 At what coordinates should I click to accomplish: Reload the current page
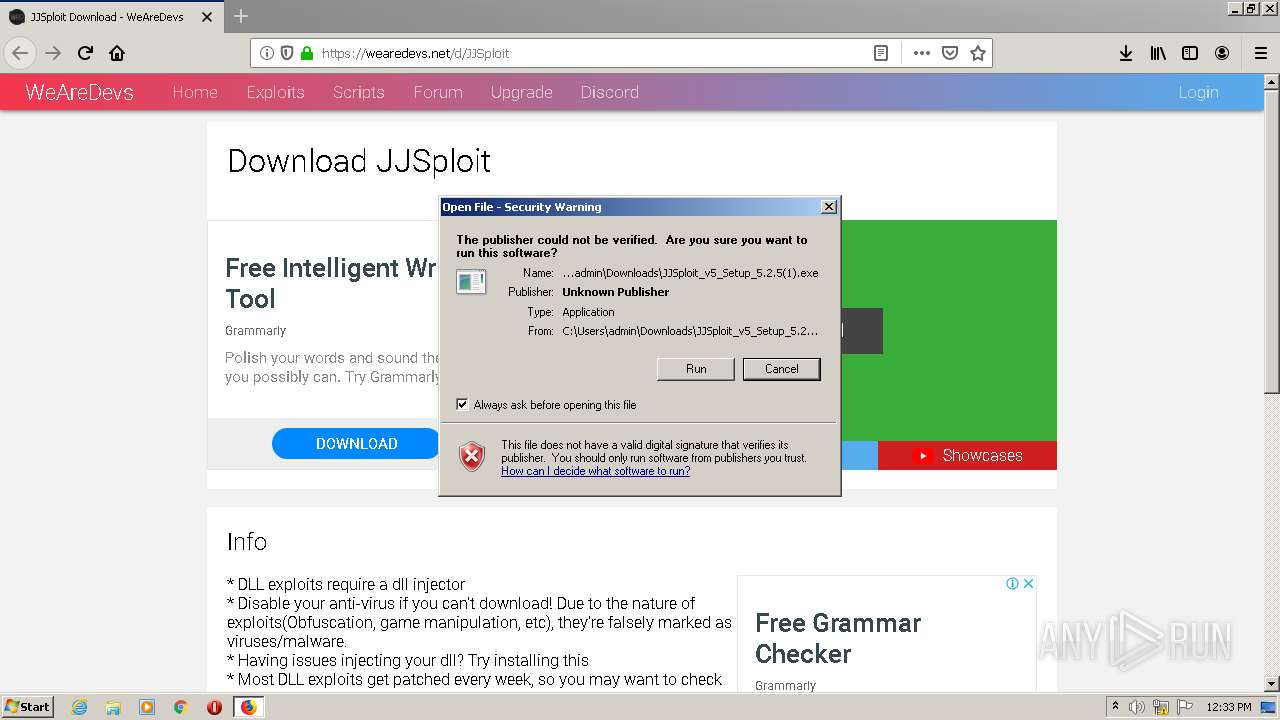pos(85,53)
